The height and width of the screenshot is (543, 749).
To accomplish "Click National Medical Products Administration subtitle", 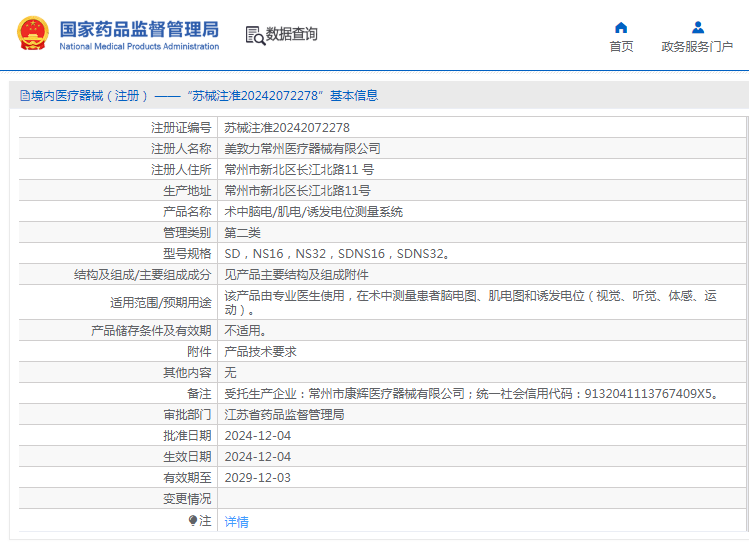I will [139, 46].
